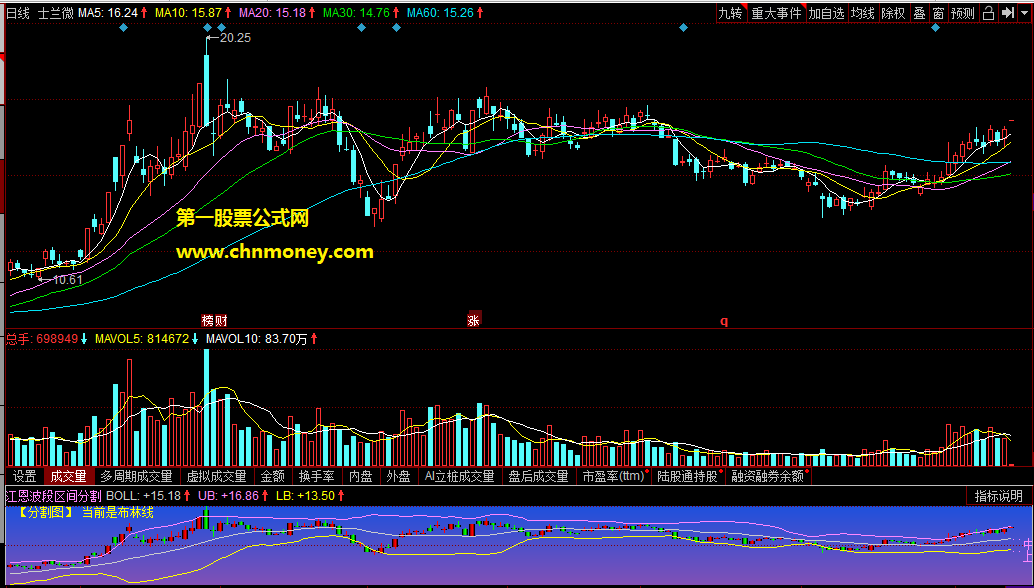Click the 10.61 low price label
Screen dimensions: 1034x588
tap(67, 279)
